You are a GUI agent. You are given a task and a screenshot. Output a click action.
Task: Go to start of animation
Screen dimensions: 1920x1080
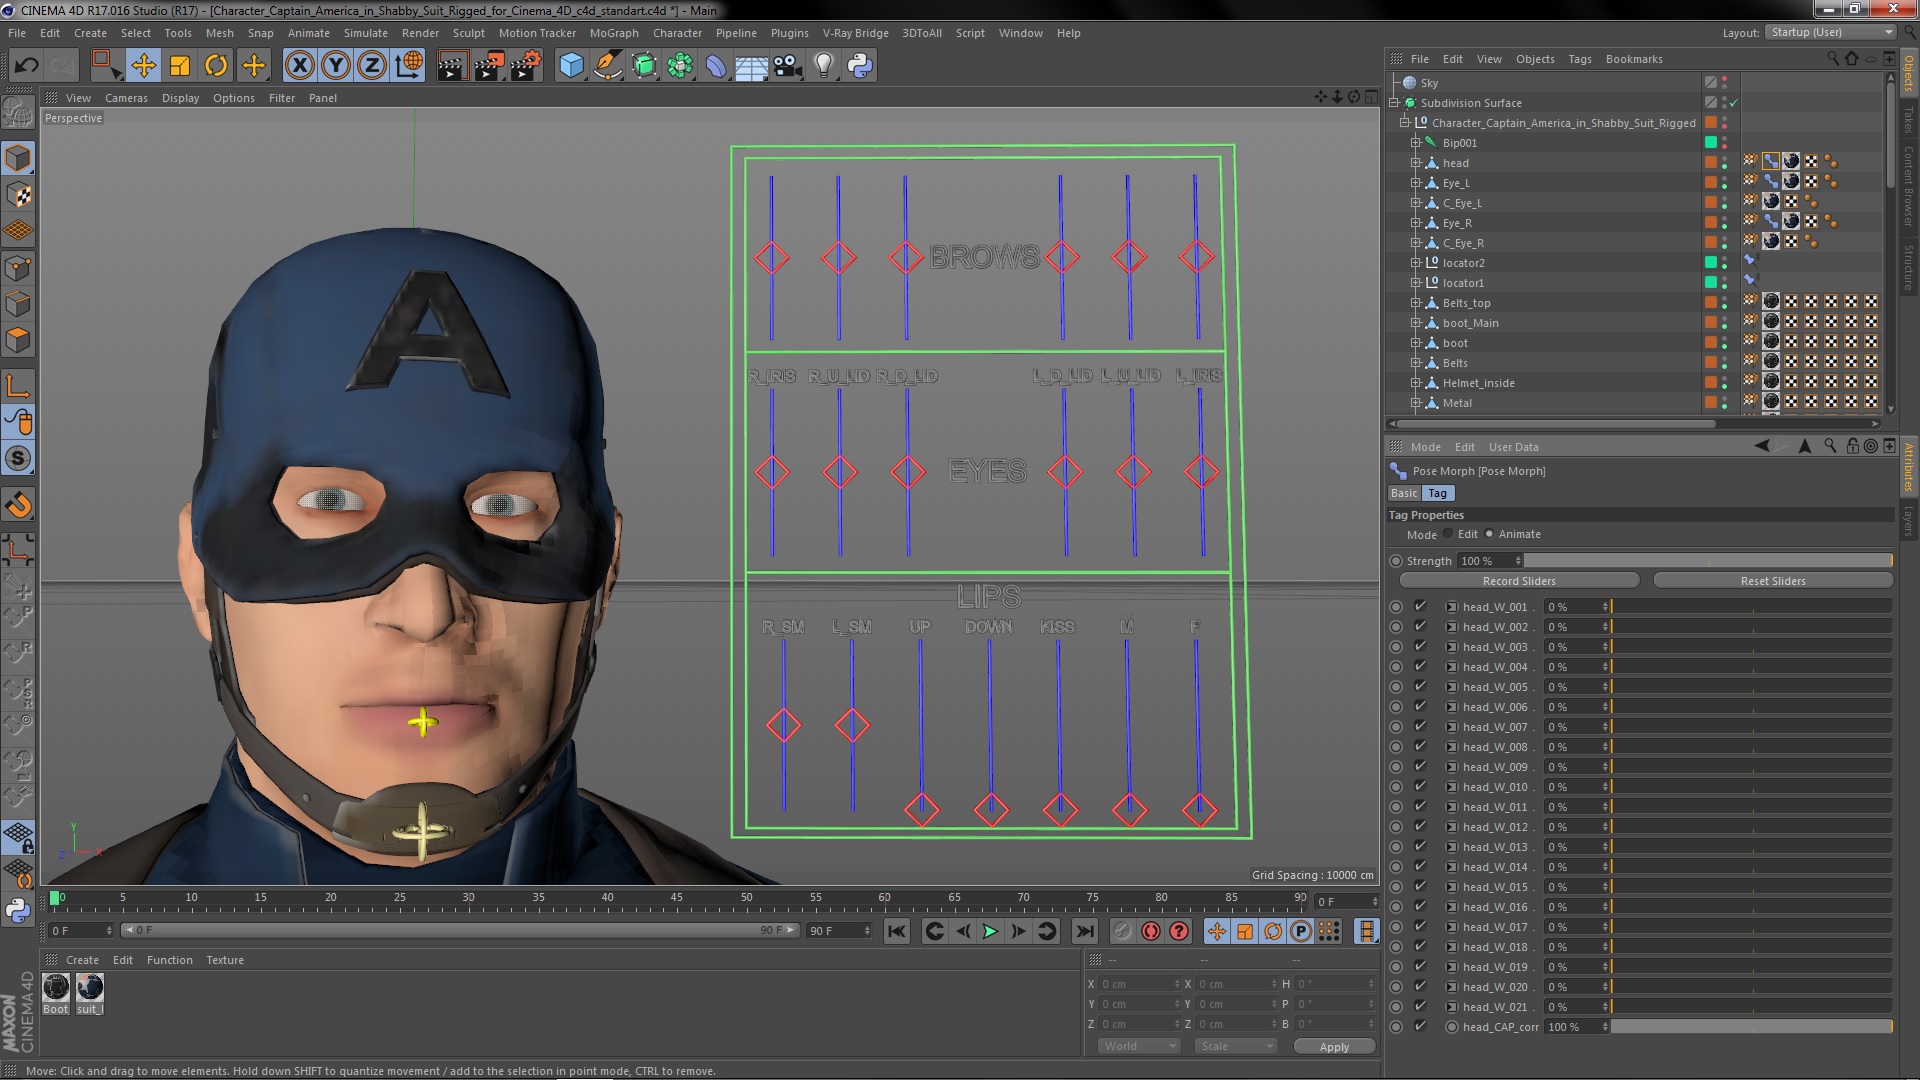(x=897, y=931)
